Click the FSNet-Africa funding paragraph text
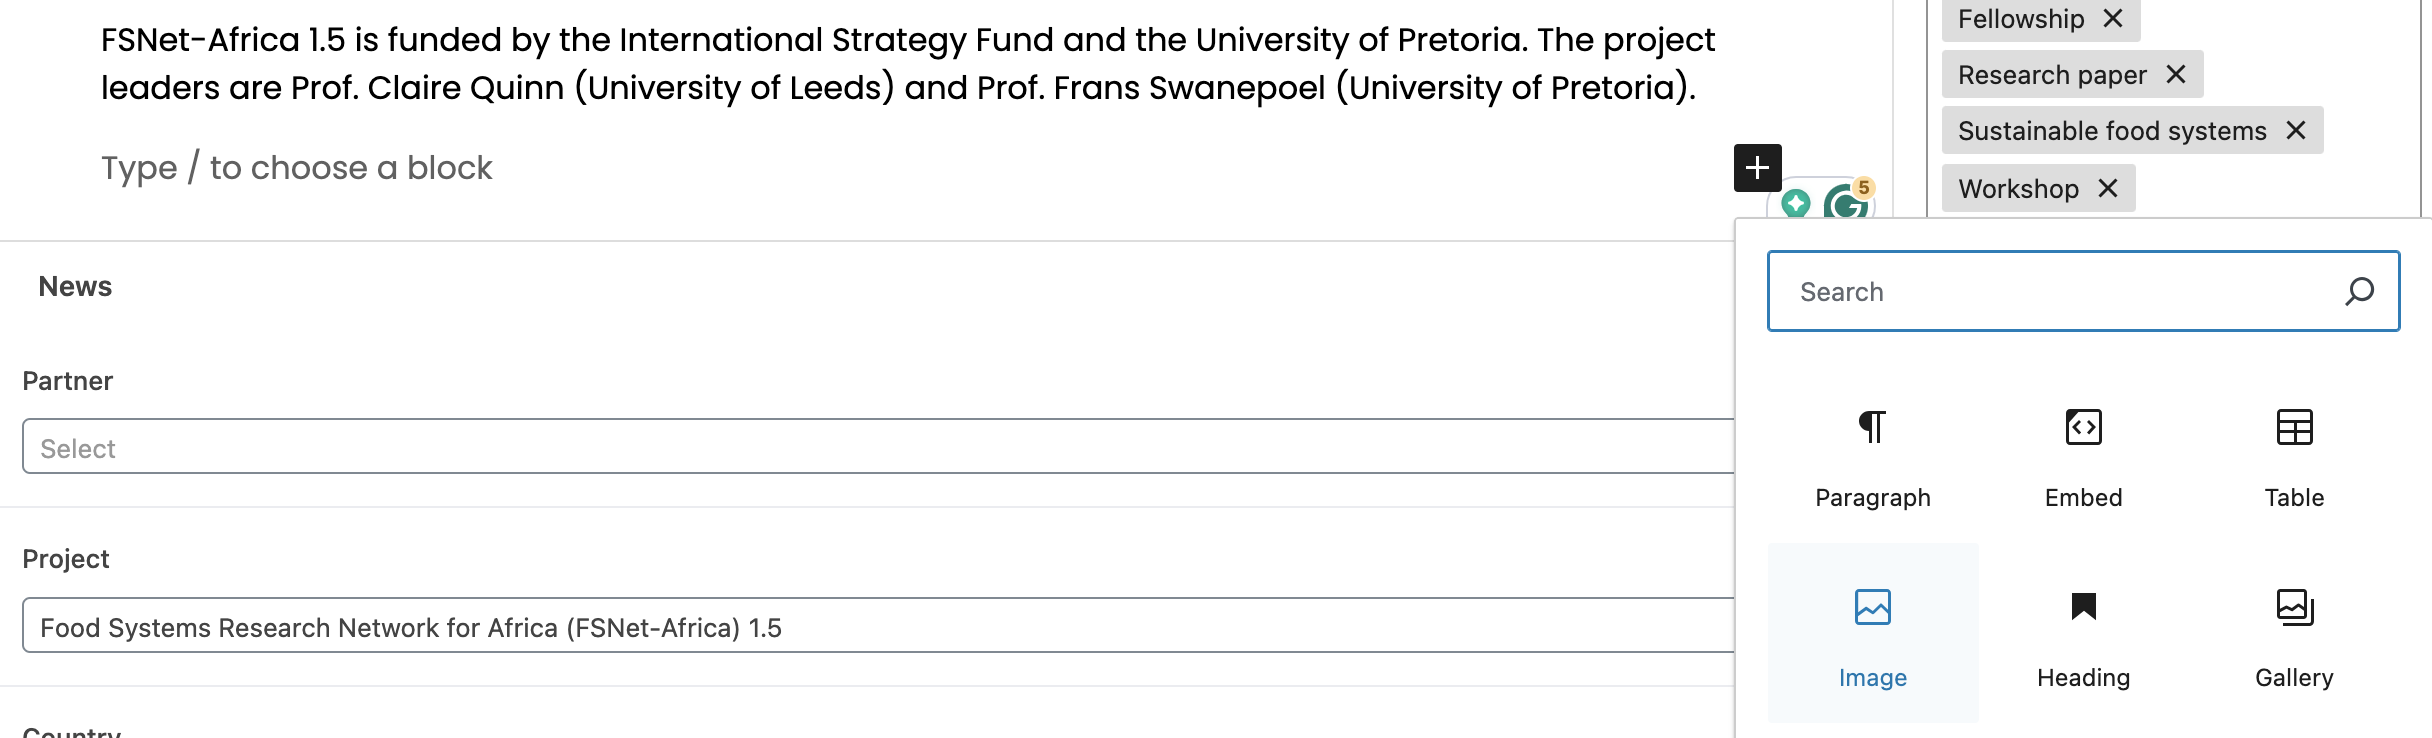The height and width of the screenshot is (738, 2432). [x=900, y=64]
